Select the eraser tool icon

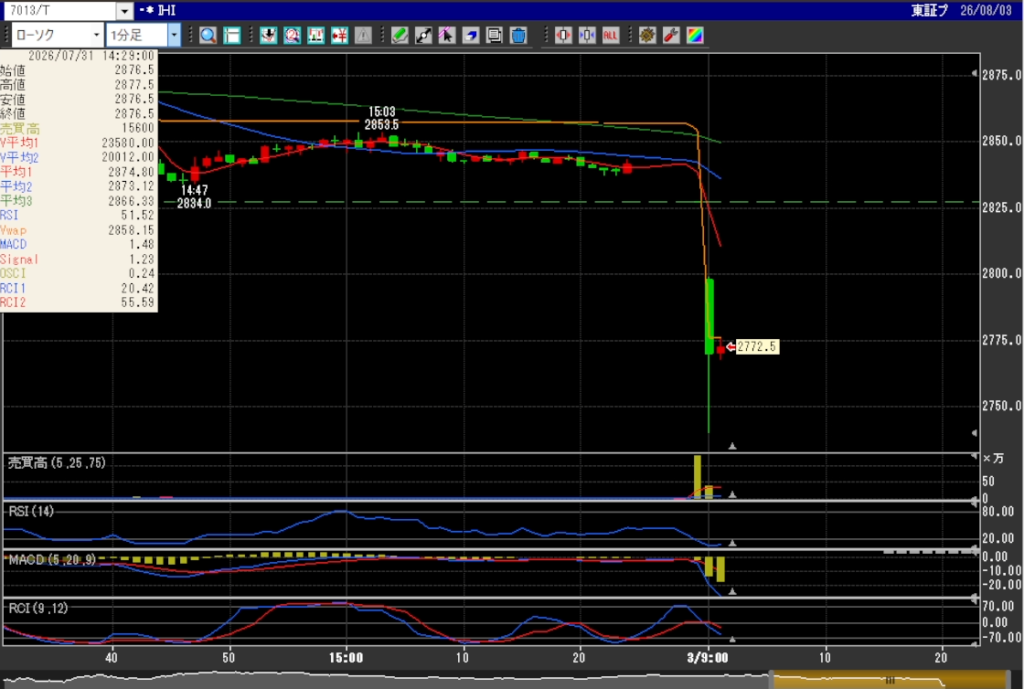tap(471, 35)
